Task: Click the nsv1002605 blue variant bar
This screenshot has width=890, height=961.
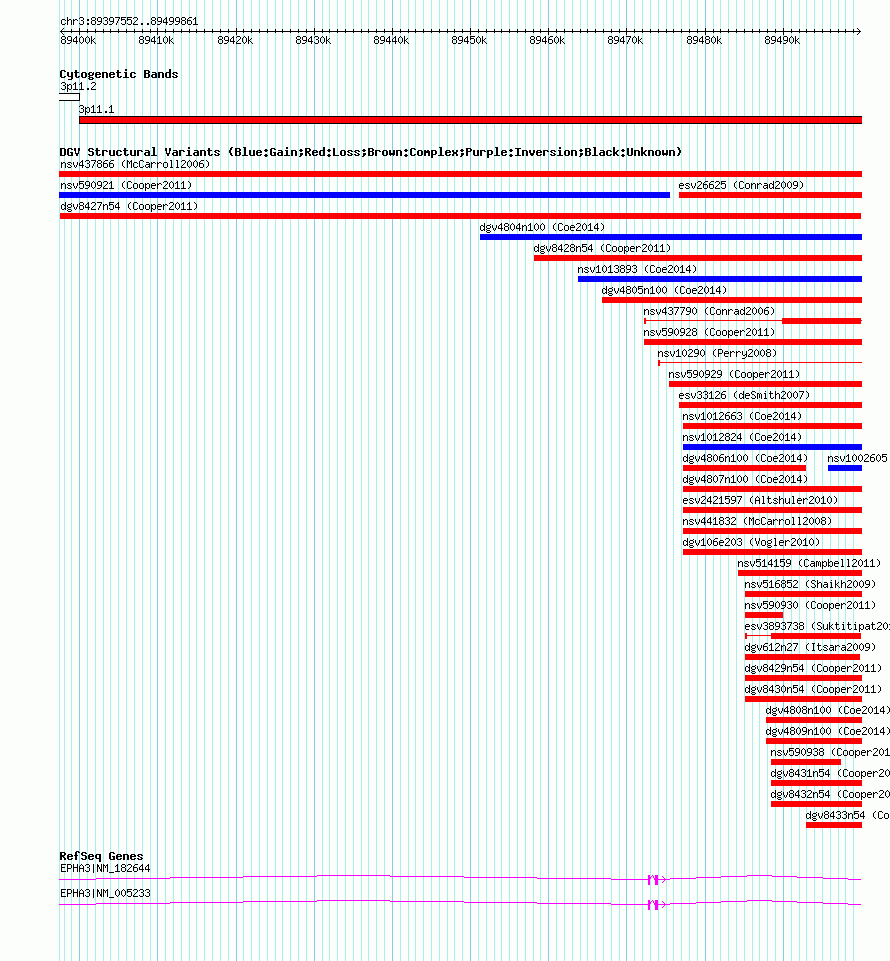Action: point(845,468)
